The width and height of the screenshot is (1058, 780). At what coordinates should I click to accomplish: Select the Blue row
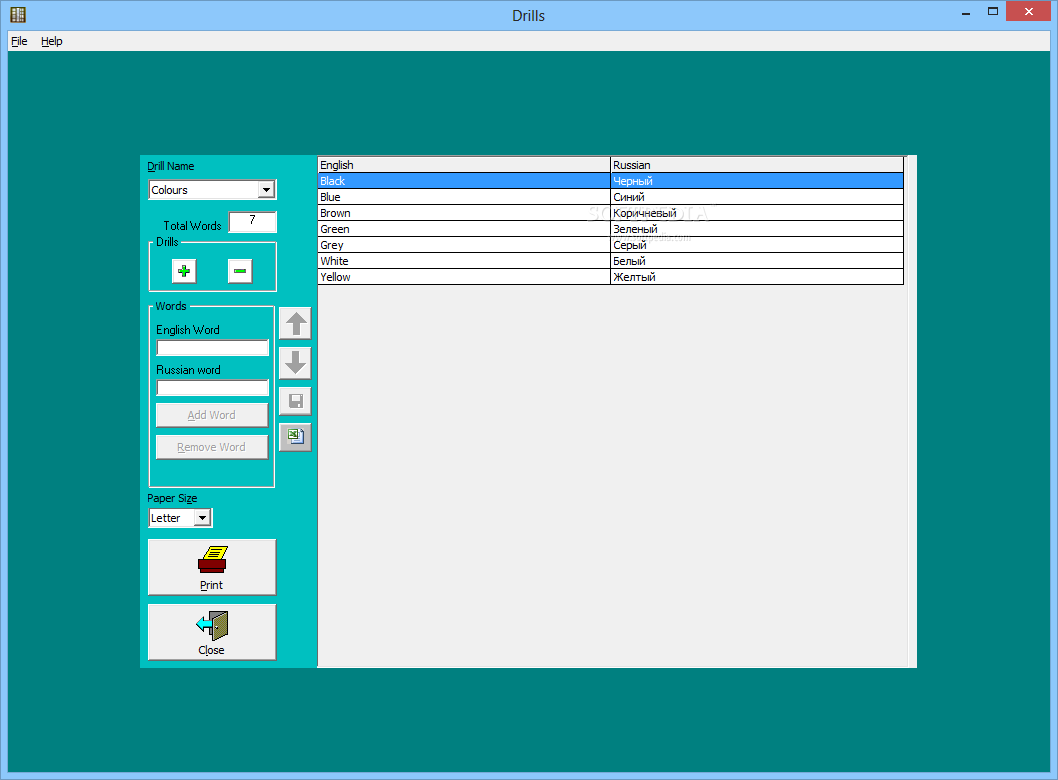click(611, 197)
